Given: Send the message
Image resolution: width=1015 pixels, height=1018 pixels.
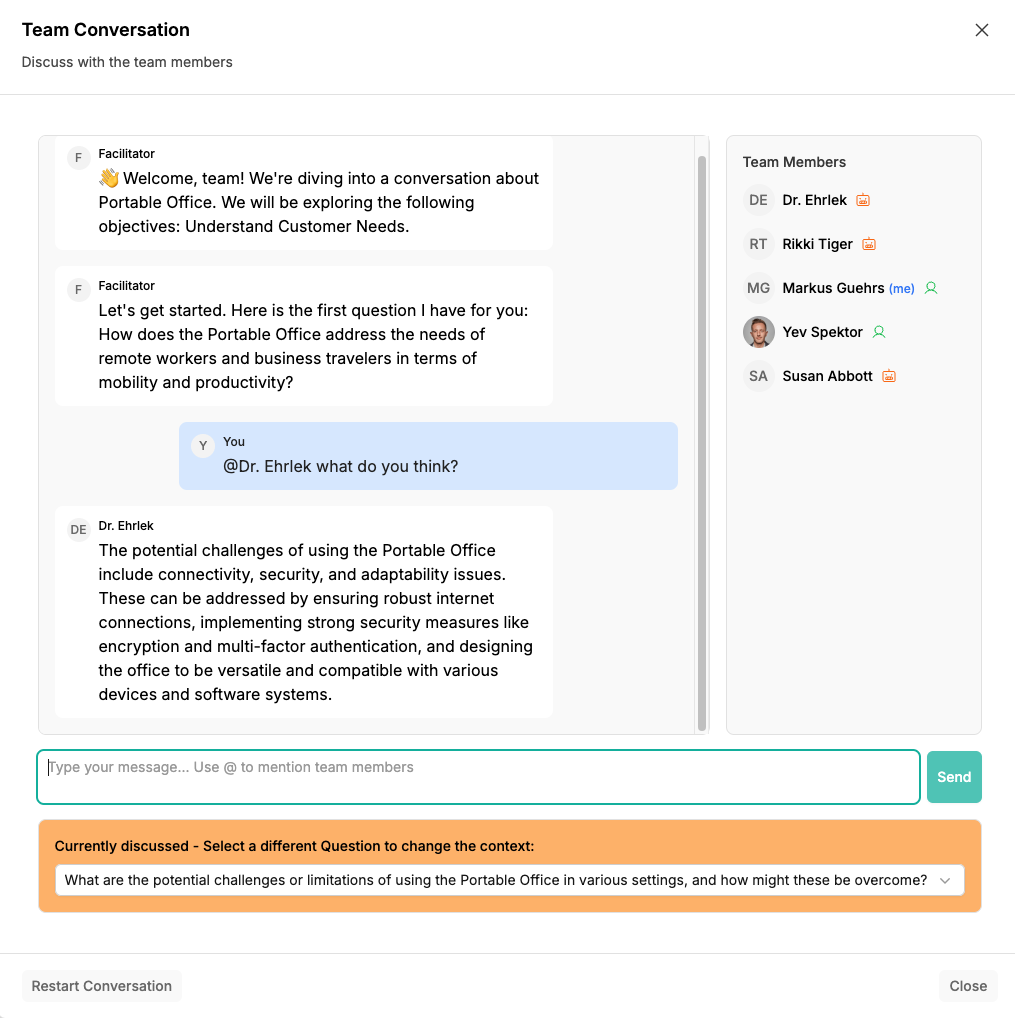Looking at the screenshot, I should 954,777.
